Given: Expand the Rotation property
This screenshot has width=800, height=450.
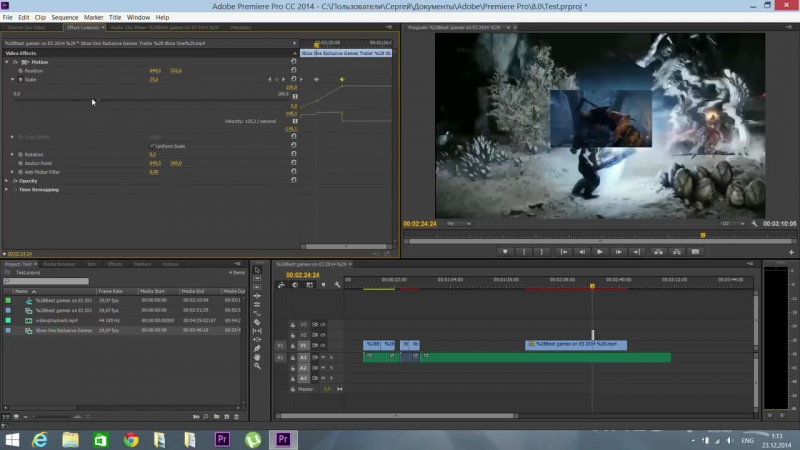Looking at the screenshot, I should tap(13, 155).
